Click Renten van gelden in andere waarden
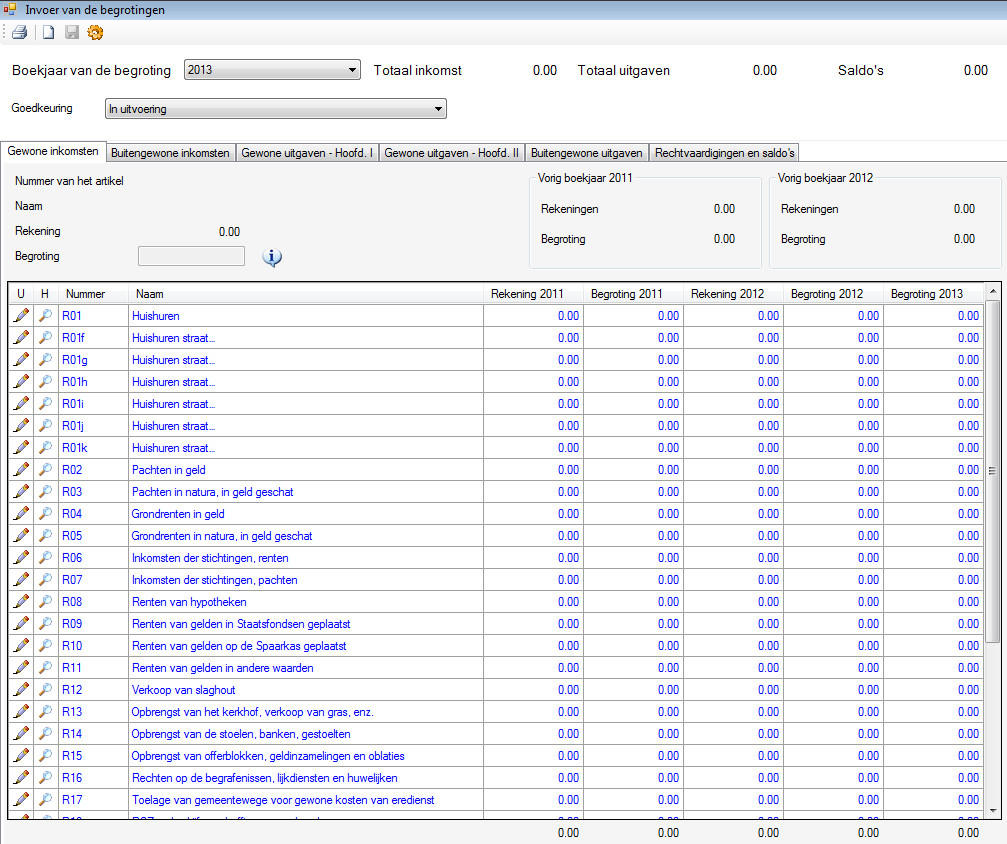1007x844 pixels. point(223,668)
